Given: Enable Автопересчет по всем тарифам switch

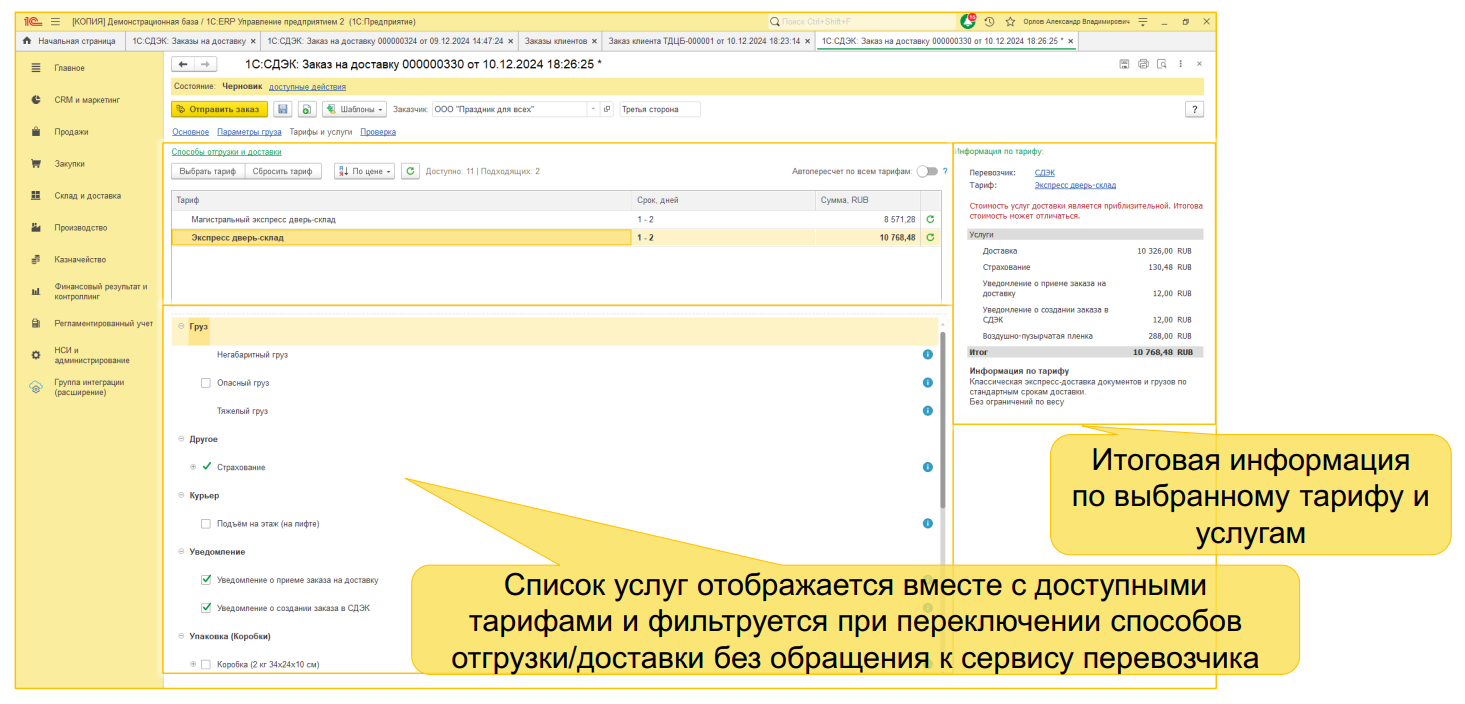Looking at the screenshot, I should (930, 171).
